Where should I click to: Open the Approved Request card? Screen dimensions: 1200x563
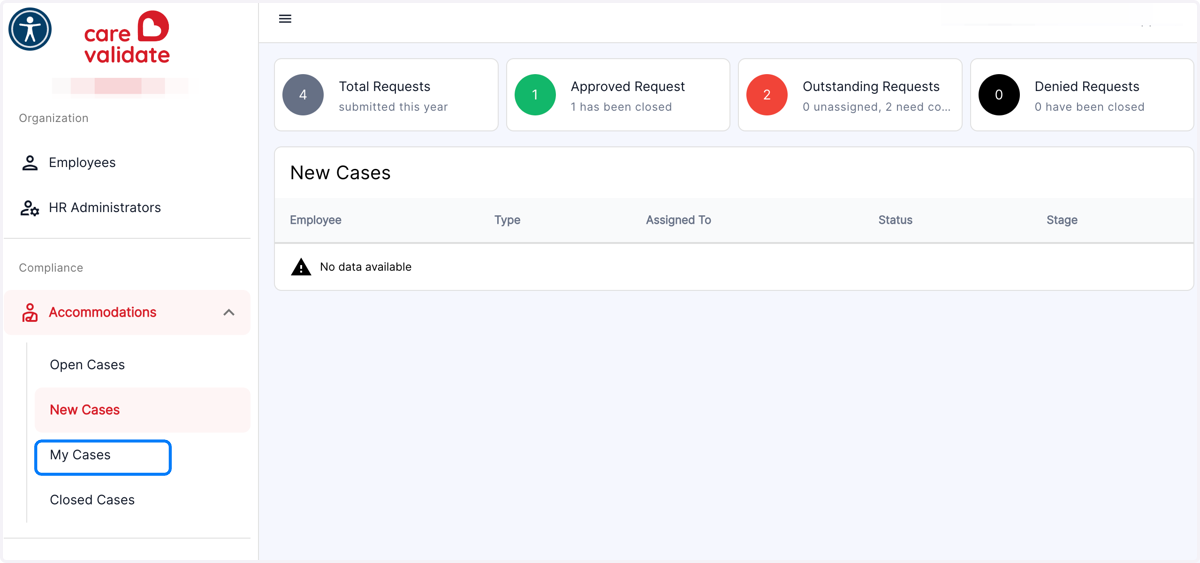[618, 95]
